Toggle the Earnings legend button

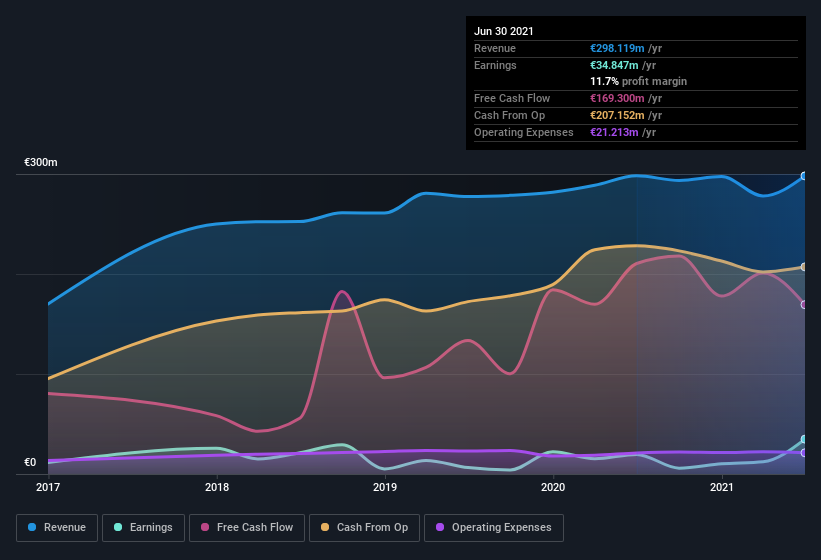point(143,528)
